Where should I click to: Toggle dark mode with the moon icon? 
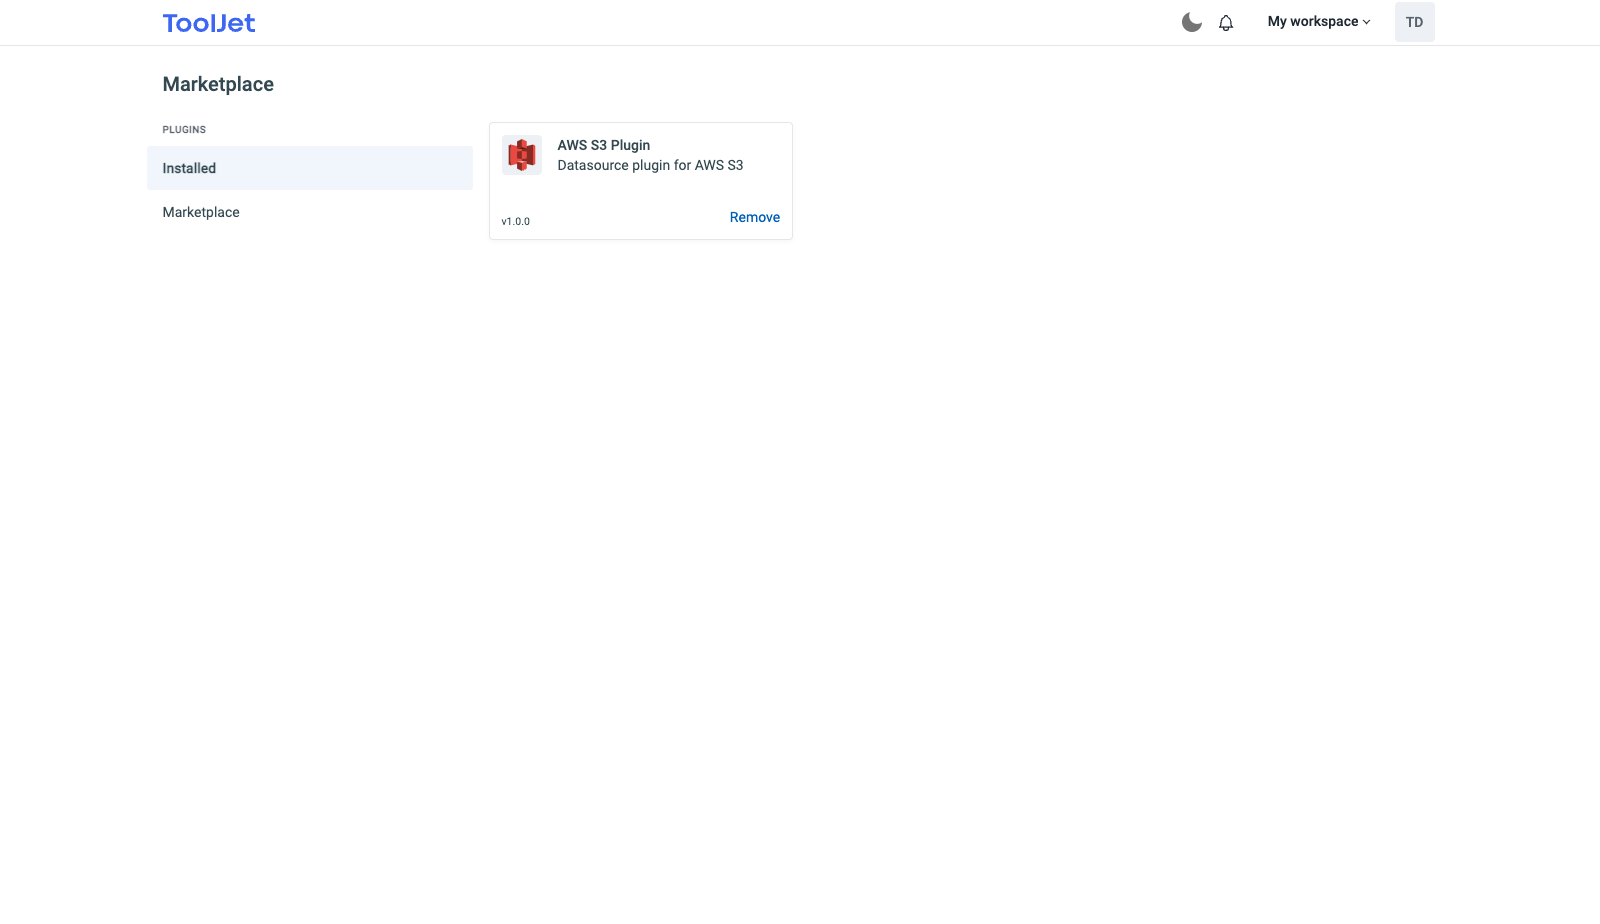1191,22
